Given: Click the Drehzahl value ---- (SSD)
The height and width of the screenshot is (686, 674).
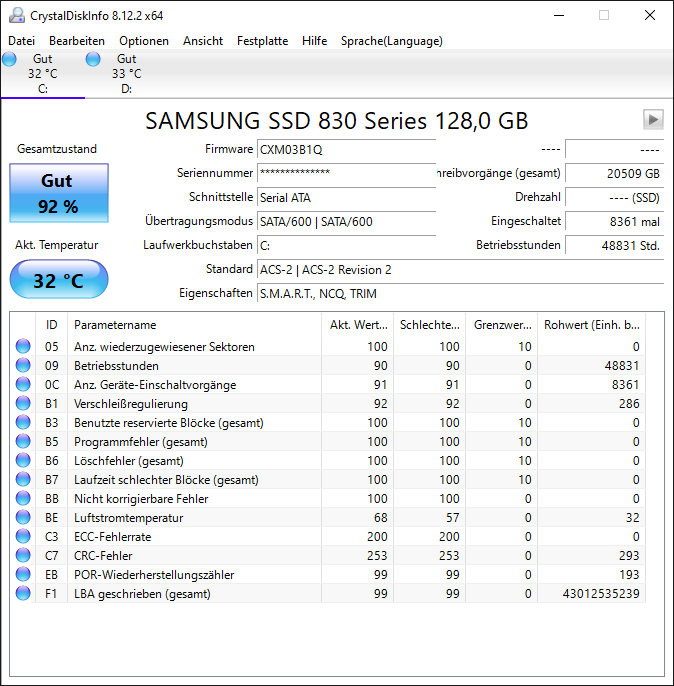Looking at the screenshot, I should click(615, 197).
